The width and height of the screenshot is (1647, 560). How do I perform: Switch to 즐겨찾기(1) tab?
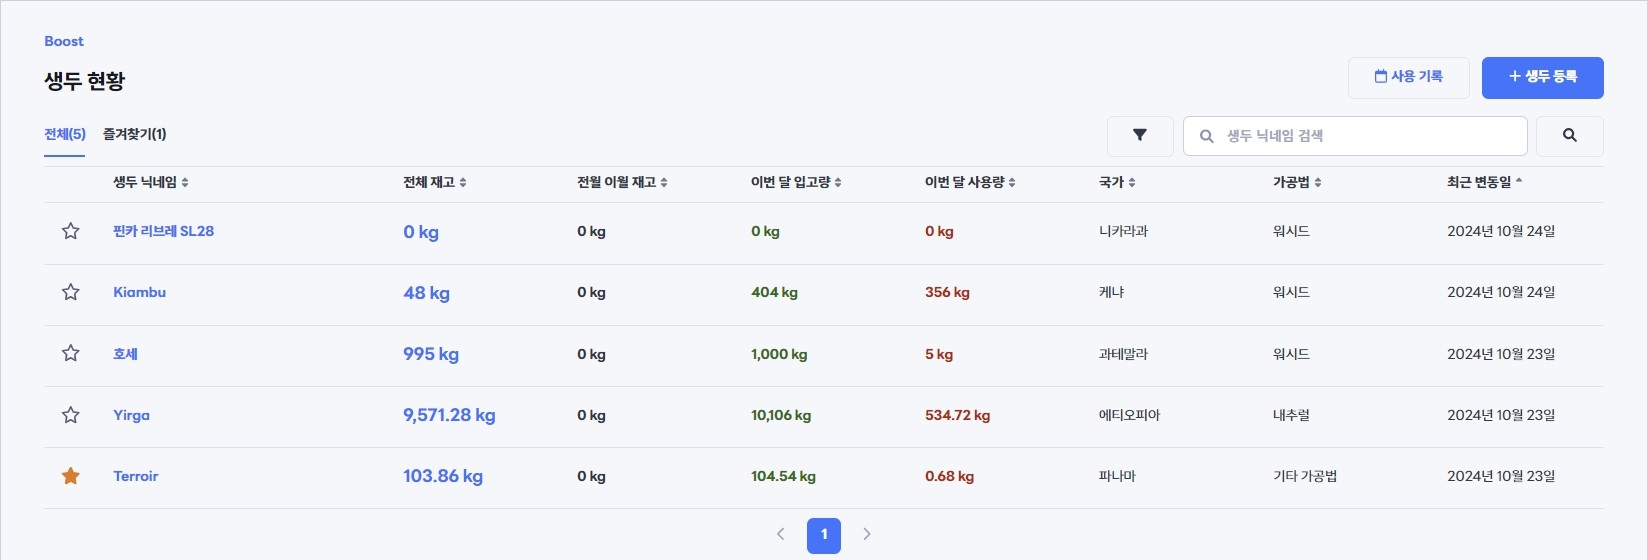coord(134,134)
